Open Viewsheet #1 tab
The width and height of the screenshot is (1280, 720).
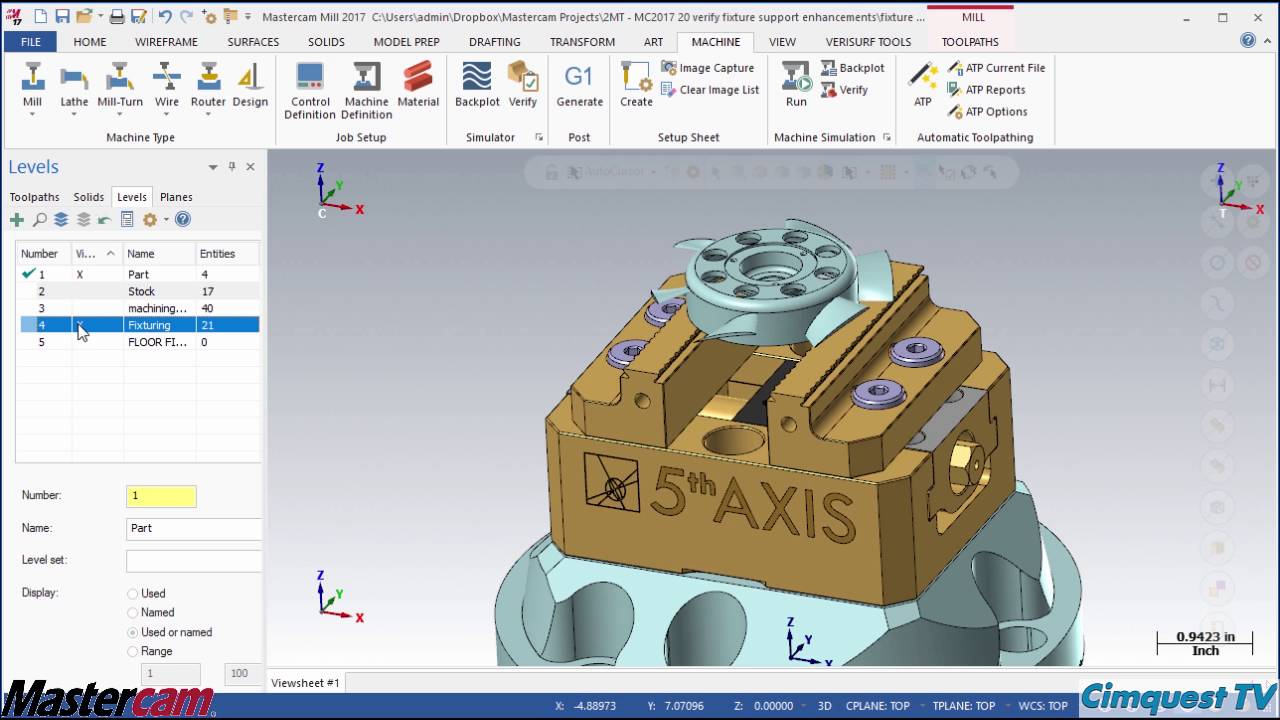point(306,683)
